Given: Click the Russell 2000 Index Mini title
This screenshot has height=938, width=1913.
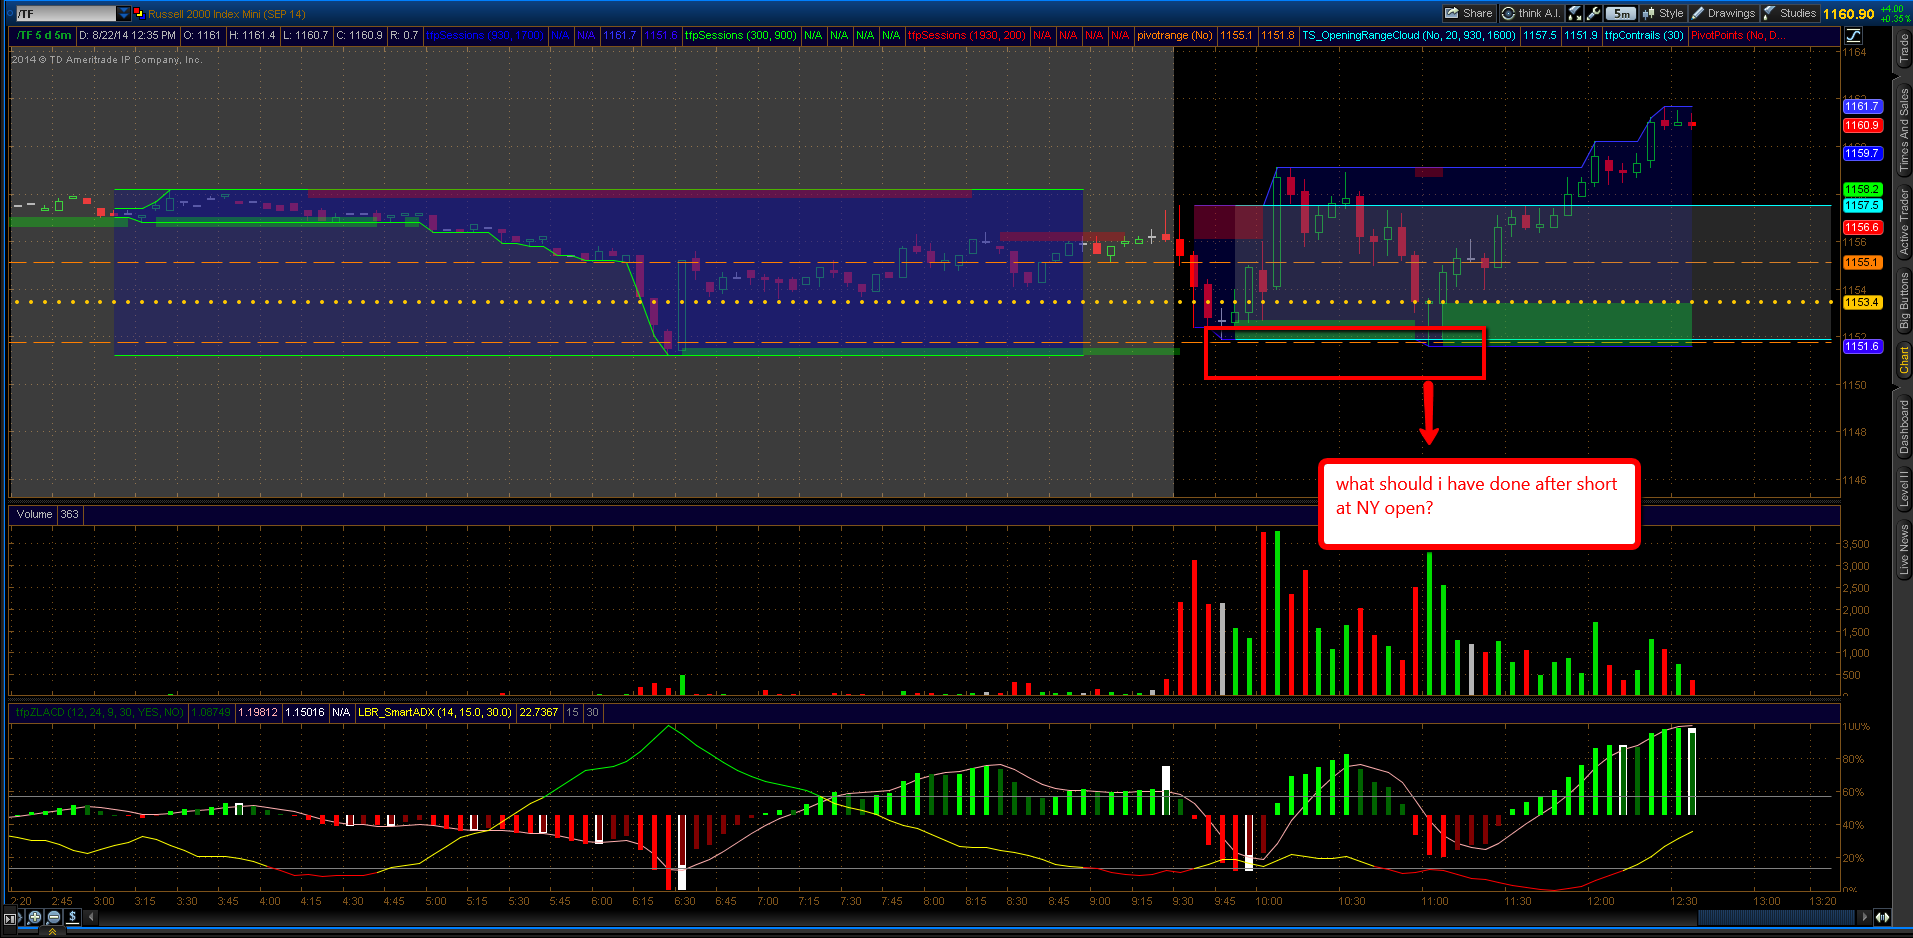Looking at the screenshot, I should (227, 14).
